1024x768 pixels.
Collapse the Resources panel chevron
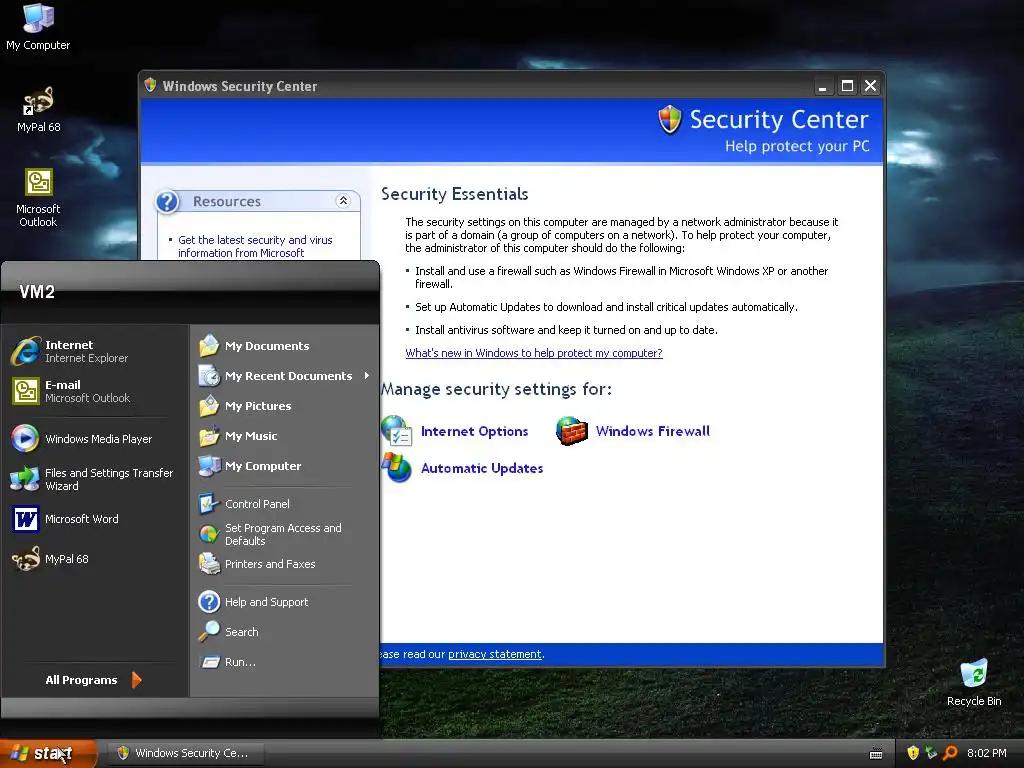pyautogui.click(x=343, y=201)
